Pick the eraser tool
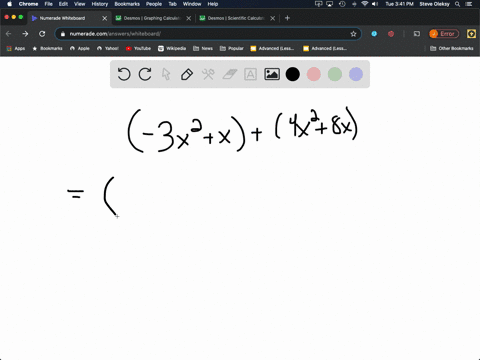 pos(229,74)
